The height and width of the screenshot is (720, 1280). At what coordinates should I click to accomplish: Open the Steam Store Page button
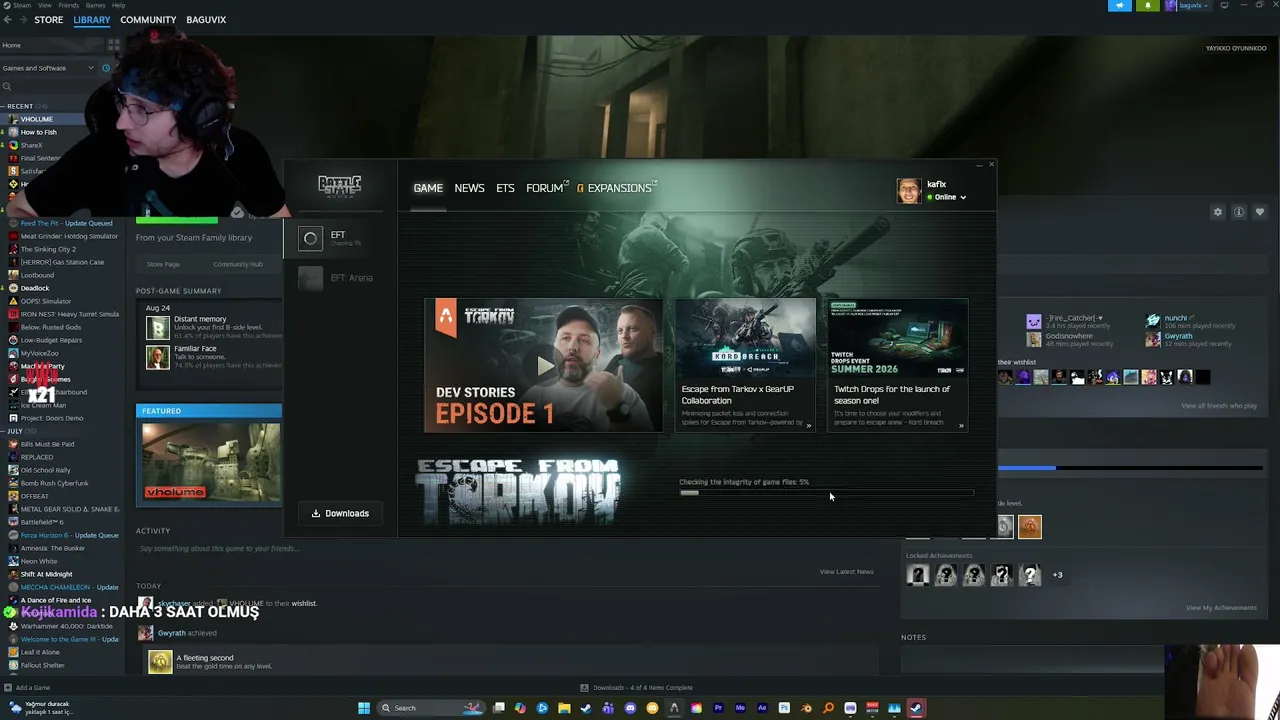click(x=163, y=264)
